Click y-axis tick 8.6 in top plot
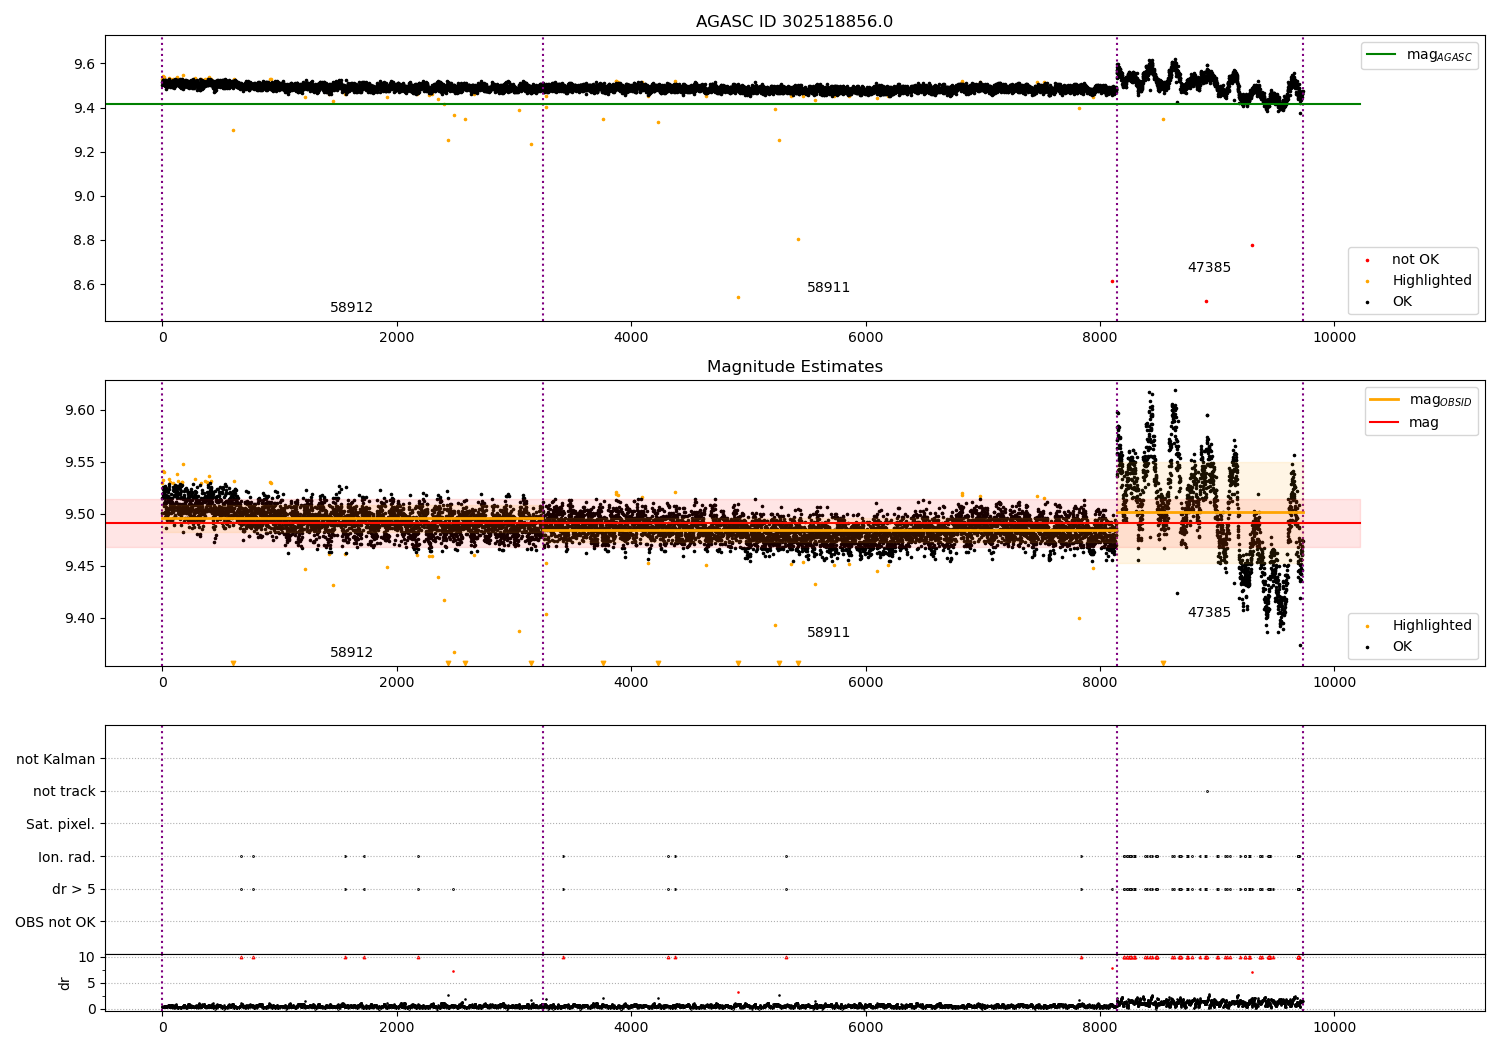 pyautogui.click(x=84, y=285)
